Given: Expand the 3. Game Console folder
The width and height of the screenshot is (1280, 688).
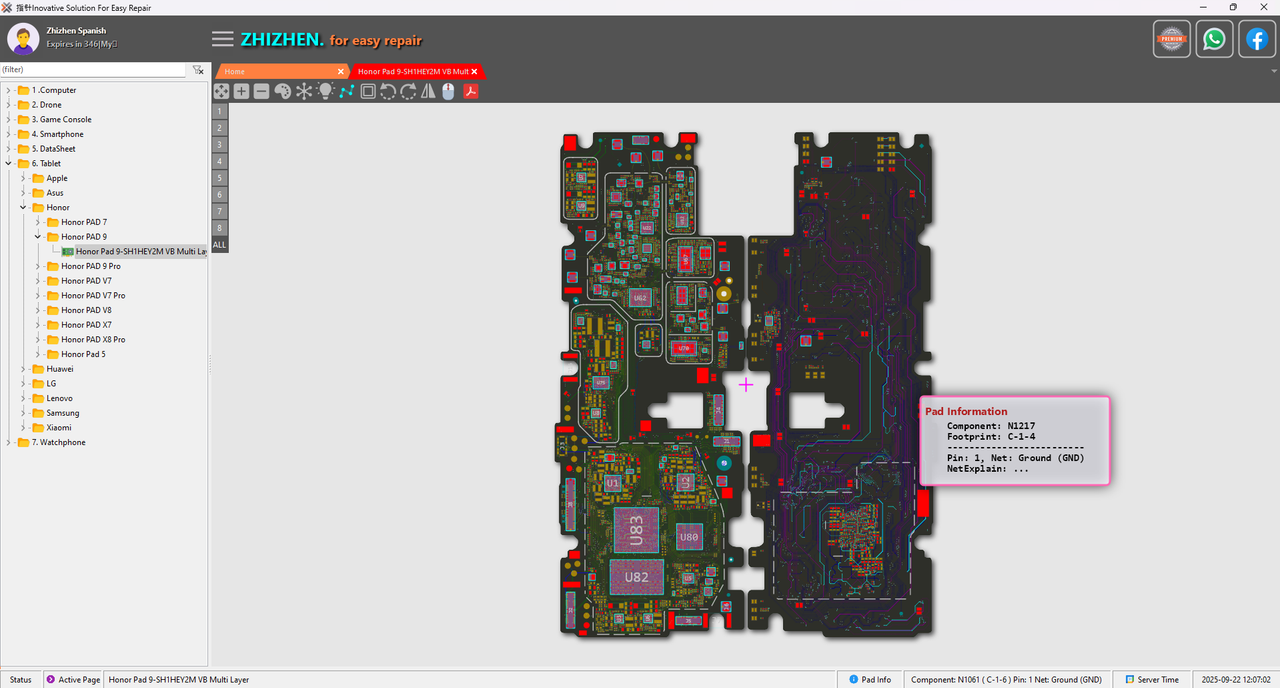Looking at the screenshot, I should click(x=9, y=119).
